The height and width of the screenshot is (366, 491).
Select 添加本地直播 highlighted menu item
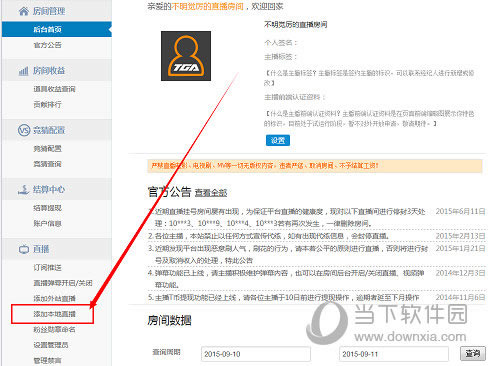(54, 314)
